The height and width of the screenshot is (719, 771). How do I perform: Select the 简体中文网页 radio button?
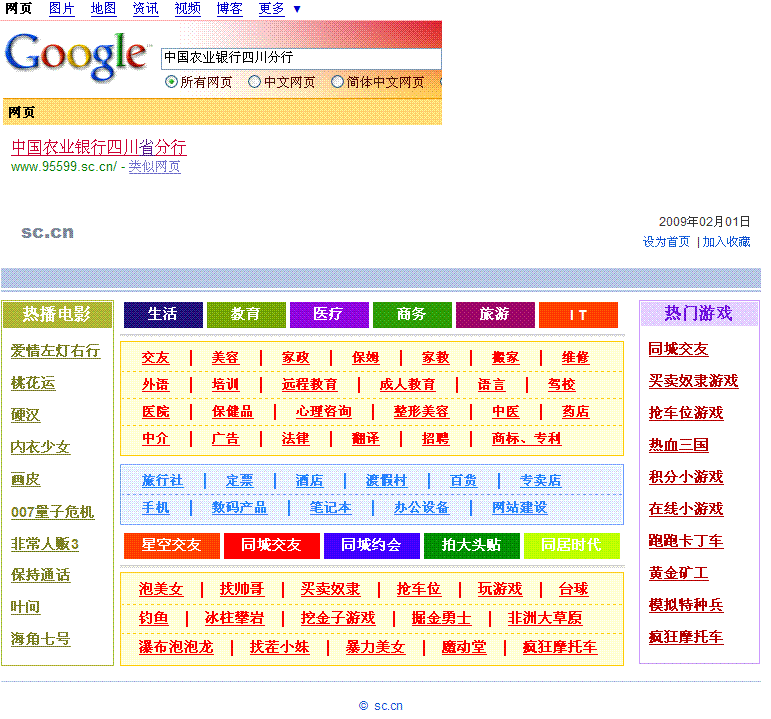[337, 82]
